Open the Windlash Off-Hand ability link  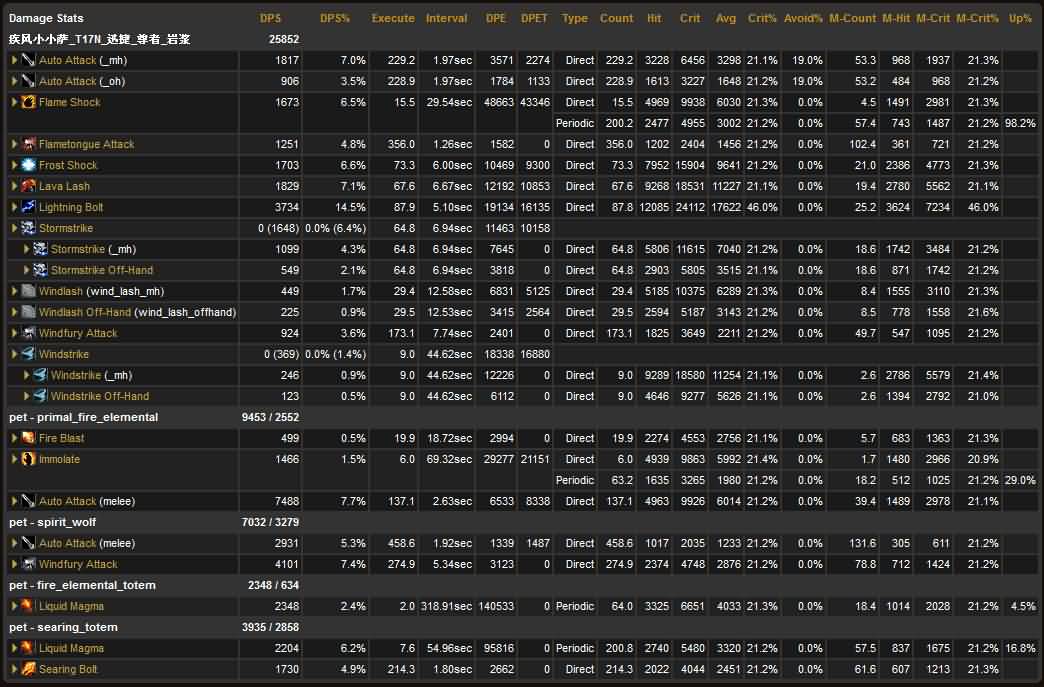click(84, 312)
